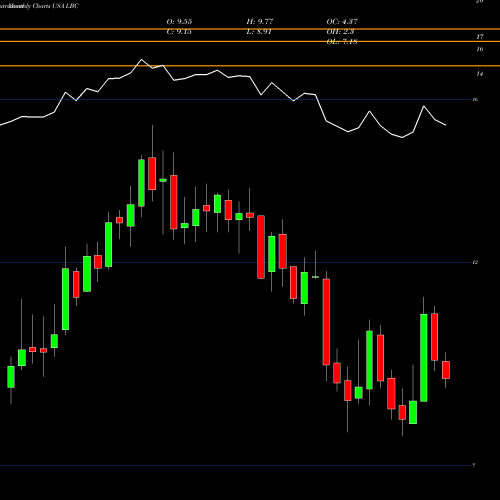Click the '12' price axis label
The width and height of the screenshot is (500, 500).
pos(475,262)
